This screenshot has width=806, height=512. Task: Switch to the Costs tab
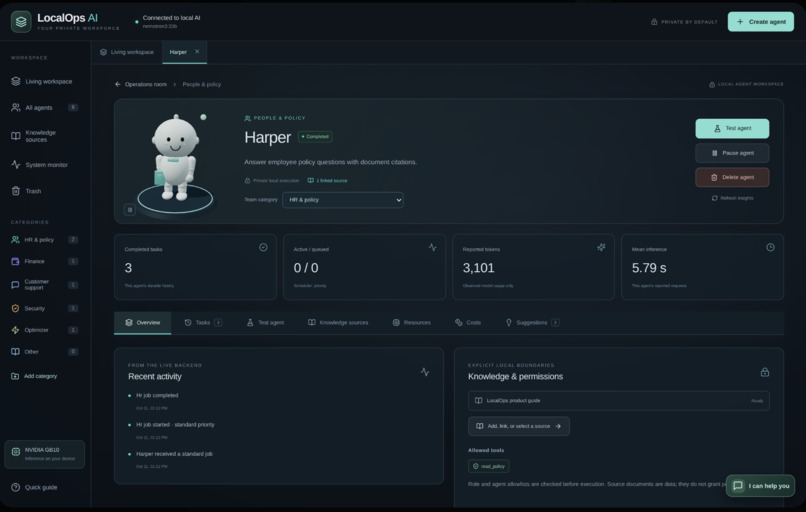[468, 322]
